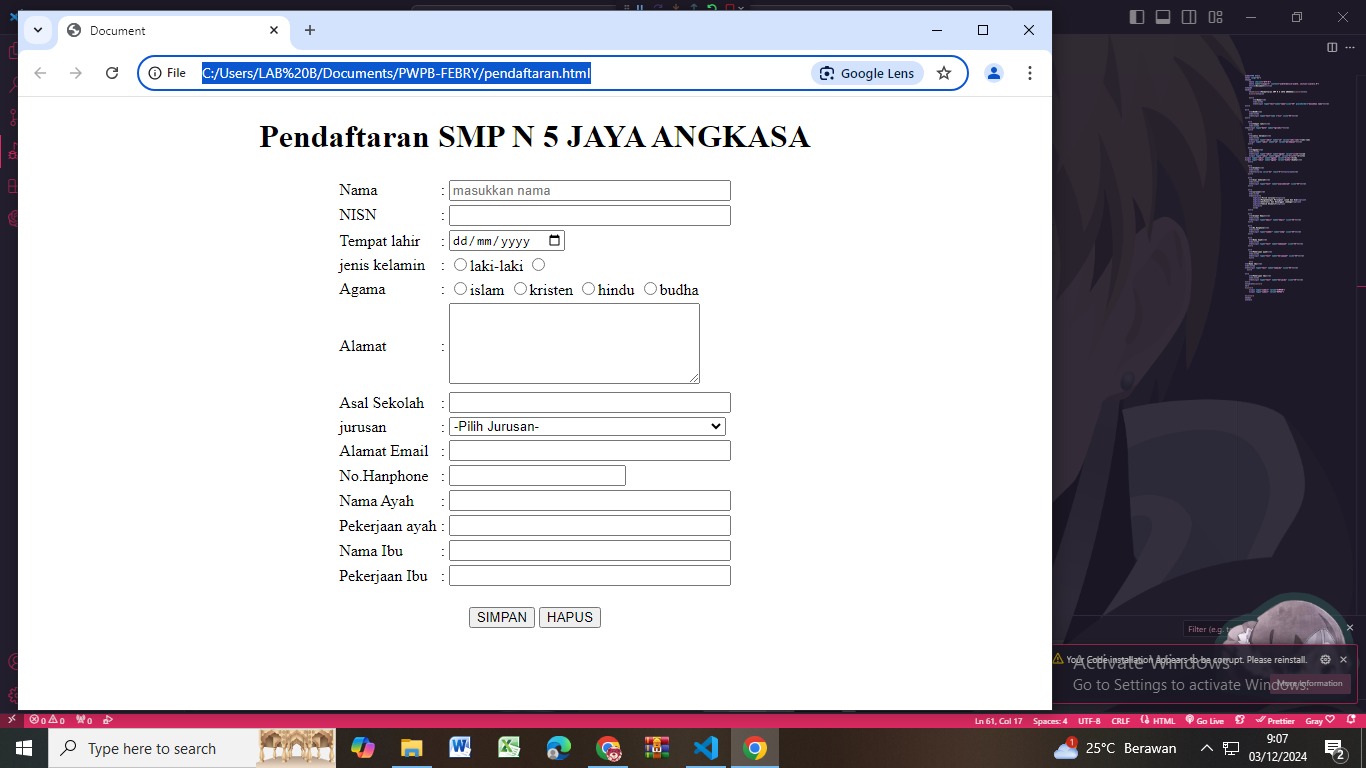
Task: Launch Visual Studio Code from taskbar
Action: (706, 747)
